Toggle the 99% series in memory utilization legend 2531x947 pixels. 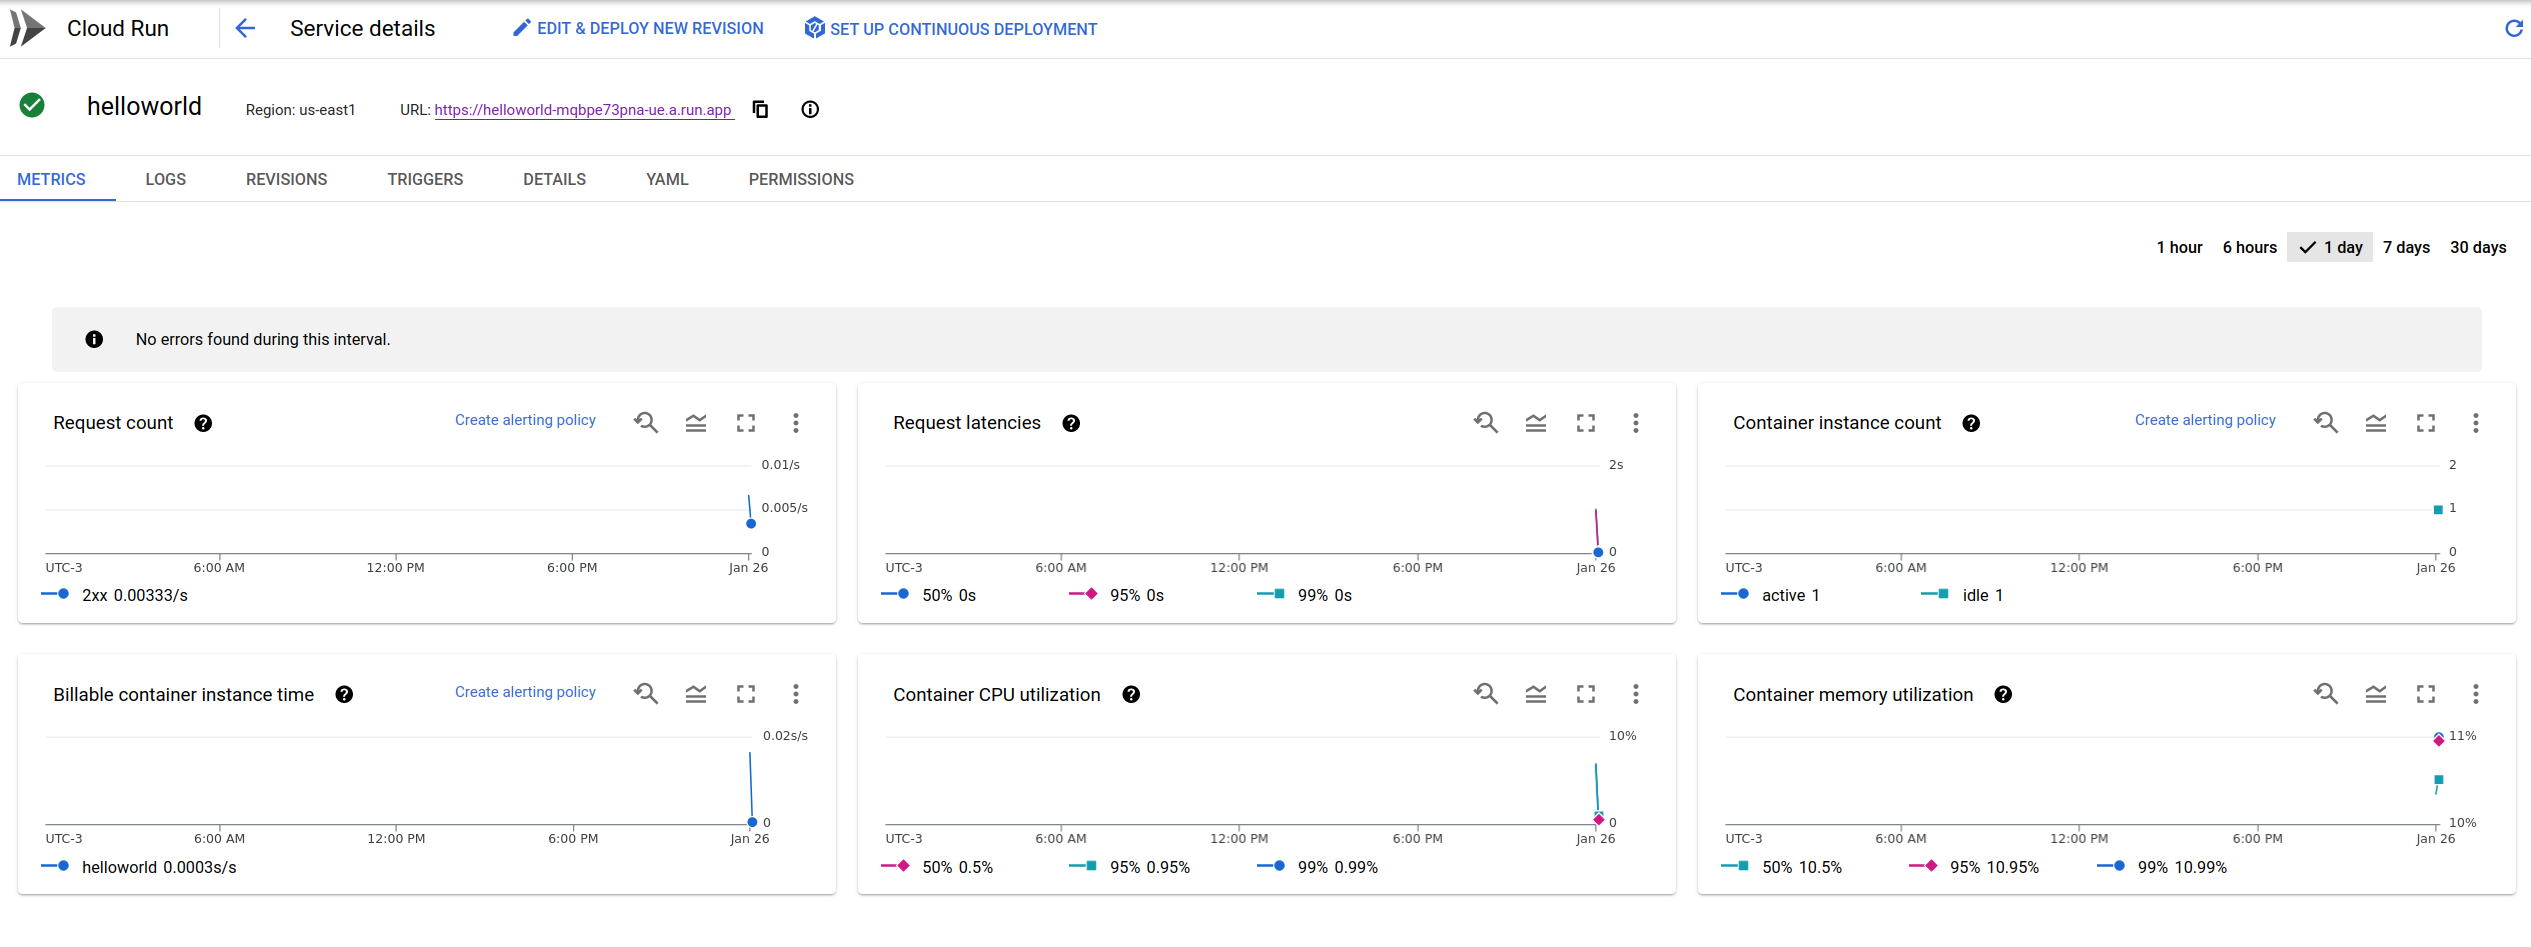[x=2163, y=867]
